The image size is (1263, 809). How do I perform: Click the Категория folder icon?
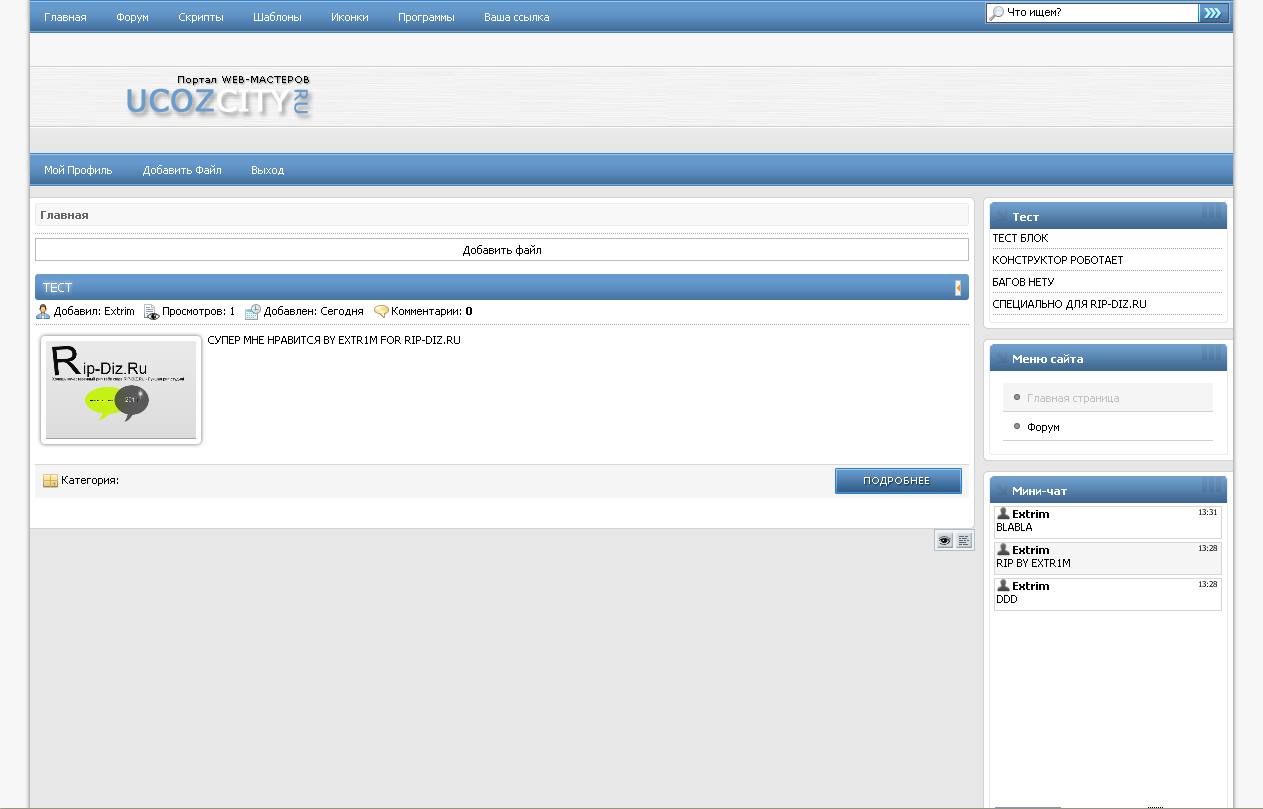(50, 481)
